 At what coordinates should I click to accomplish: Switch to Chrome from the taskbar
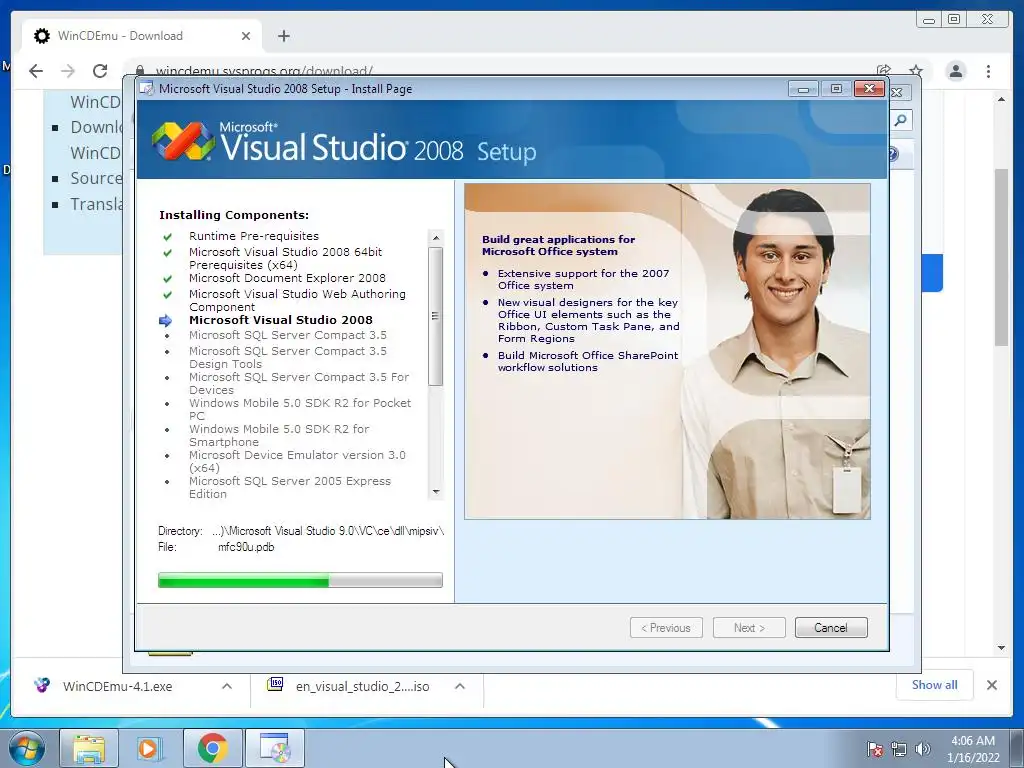[212, 748]
